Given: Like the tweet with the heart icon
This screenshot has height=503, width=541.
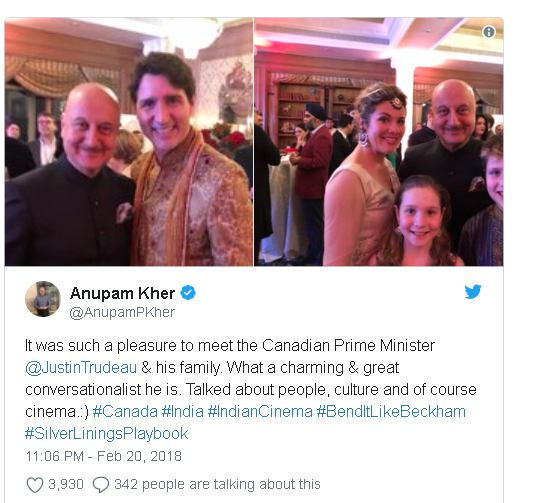Looking at the screenshot, I should pyautogui.click(x=35, y=485).
